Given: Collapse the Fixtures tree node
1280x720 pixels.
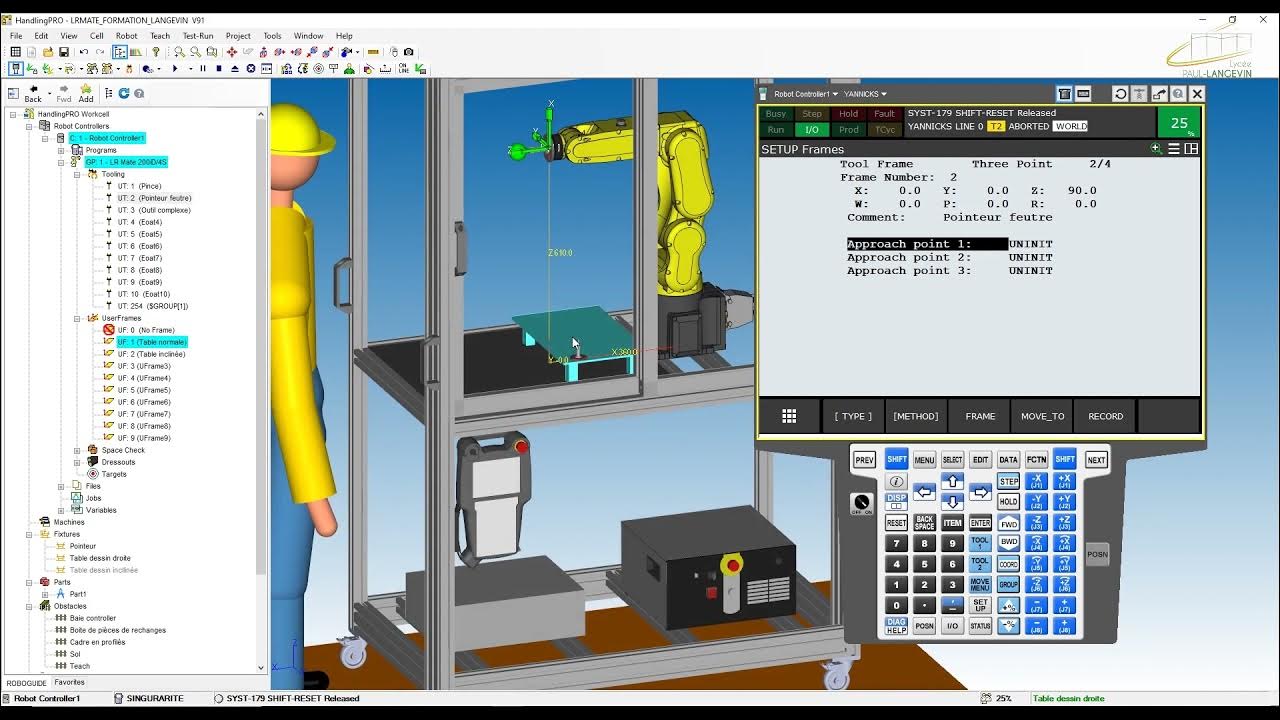Looking at the screenshot, I should (29, 534).
